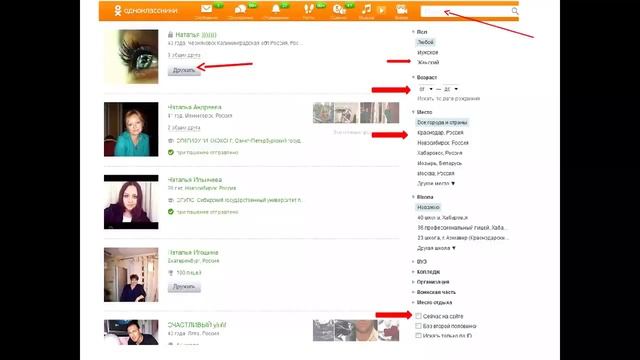The image size is (640, 360).
Task: Open the Notifications bell icon
Action: click(276, 9)
